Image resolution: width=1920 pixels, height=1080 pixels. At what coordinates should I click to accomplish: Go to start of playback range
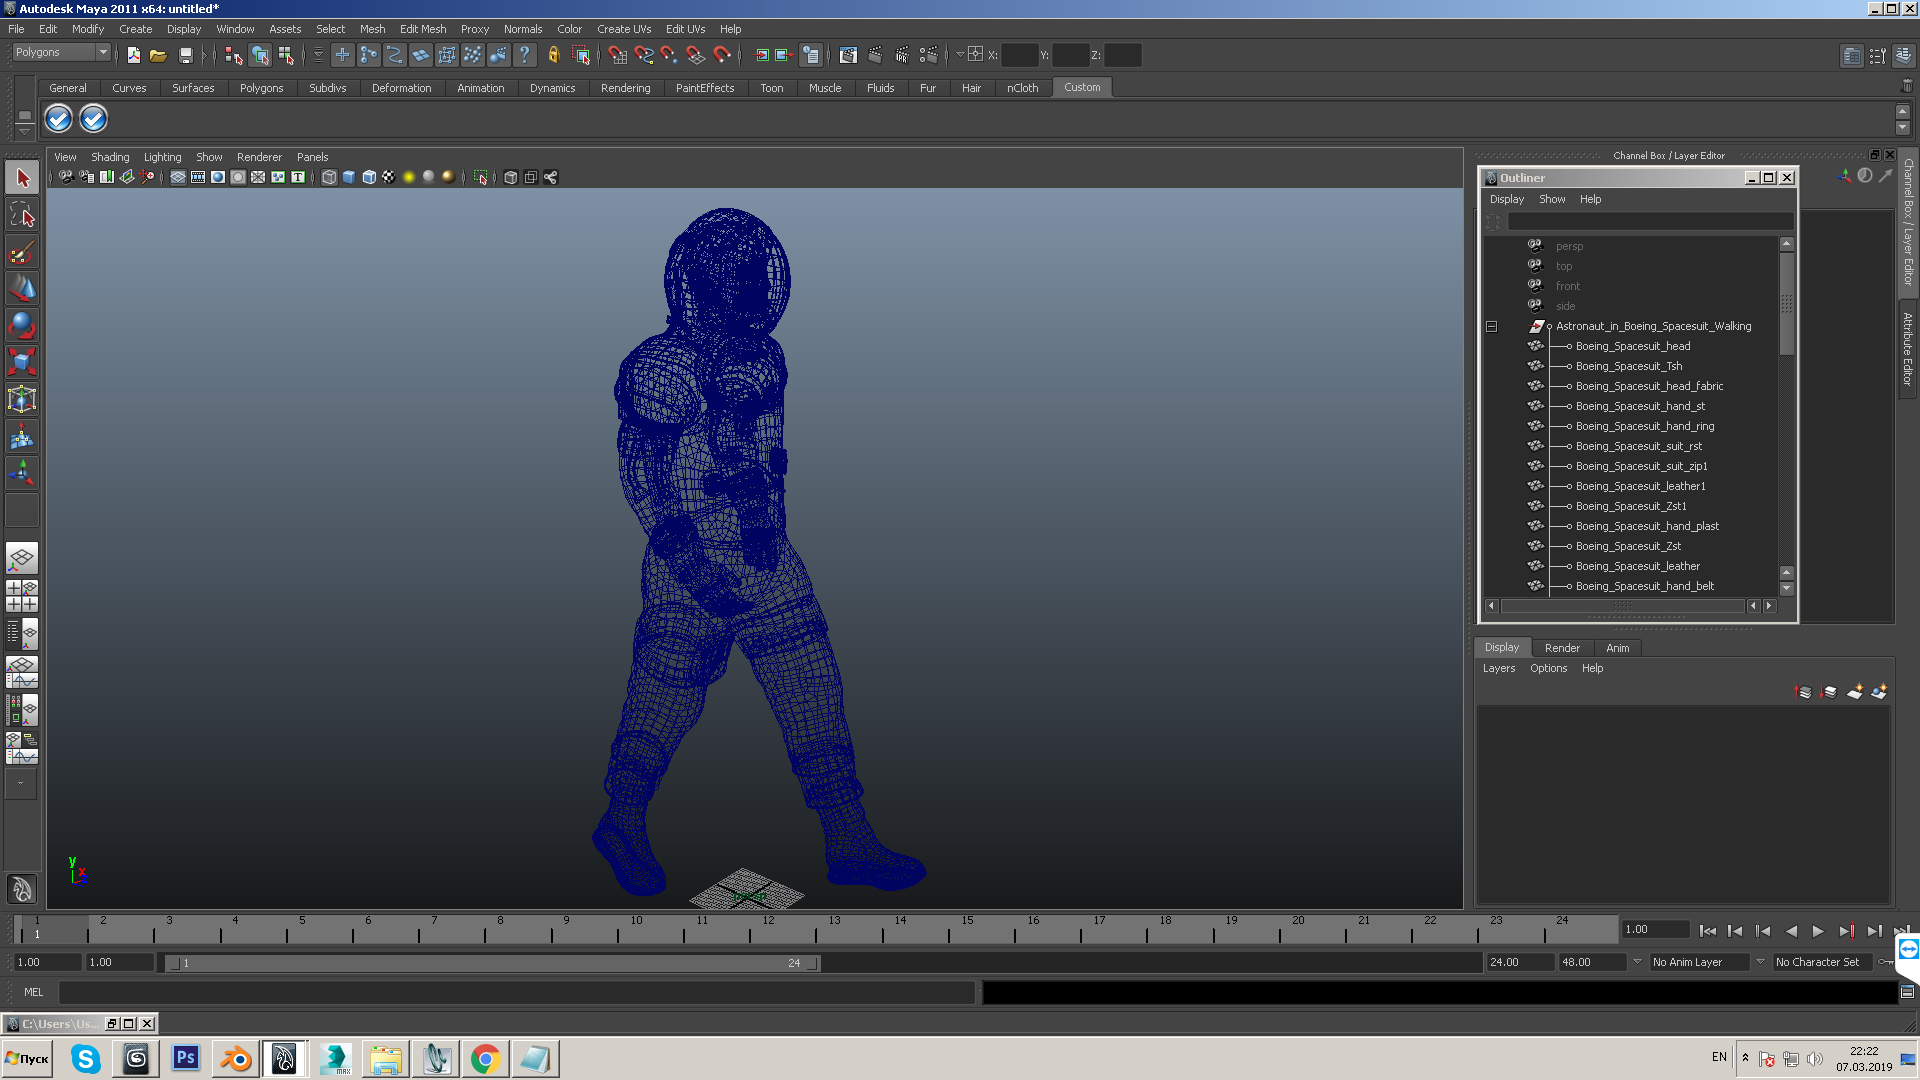[1707, 931]
